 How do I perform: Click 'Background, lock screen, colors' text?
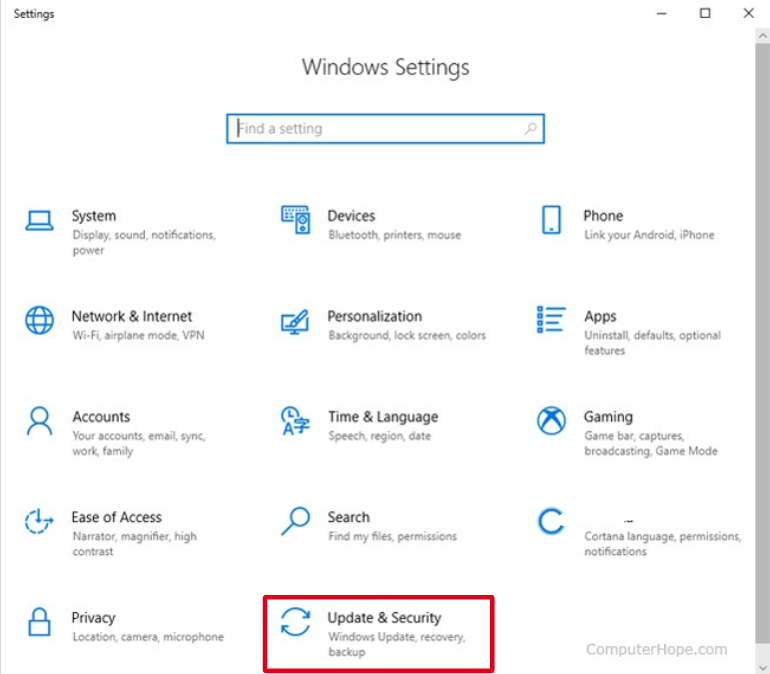point(407,335)
